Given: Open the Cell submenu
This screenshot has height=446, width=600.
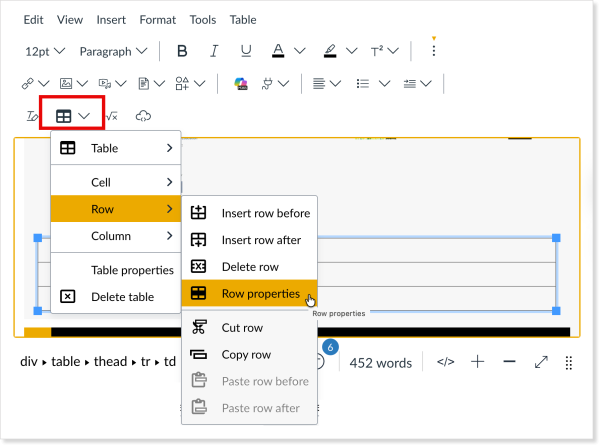Looking at the screenshot, I should (116, 182).
